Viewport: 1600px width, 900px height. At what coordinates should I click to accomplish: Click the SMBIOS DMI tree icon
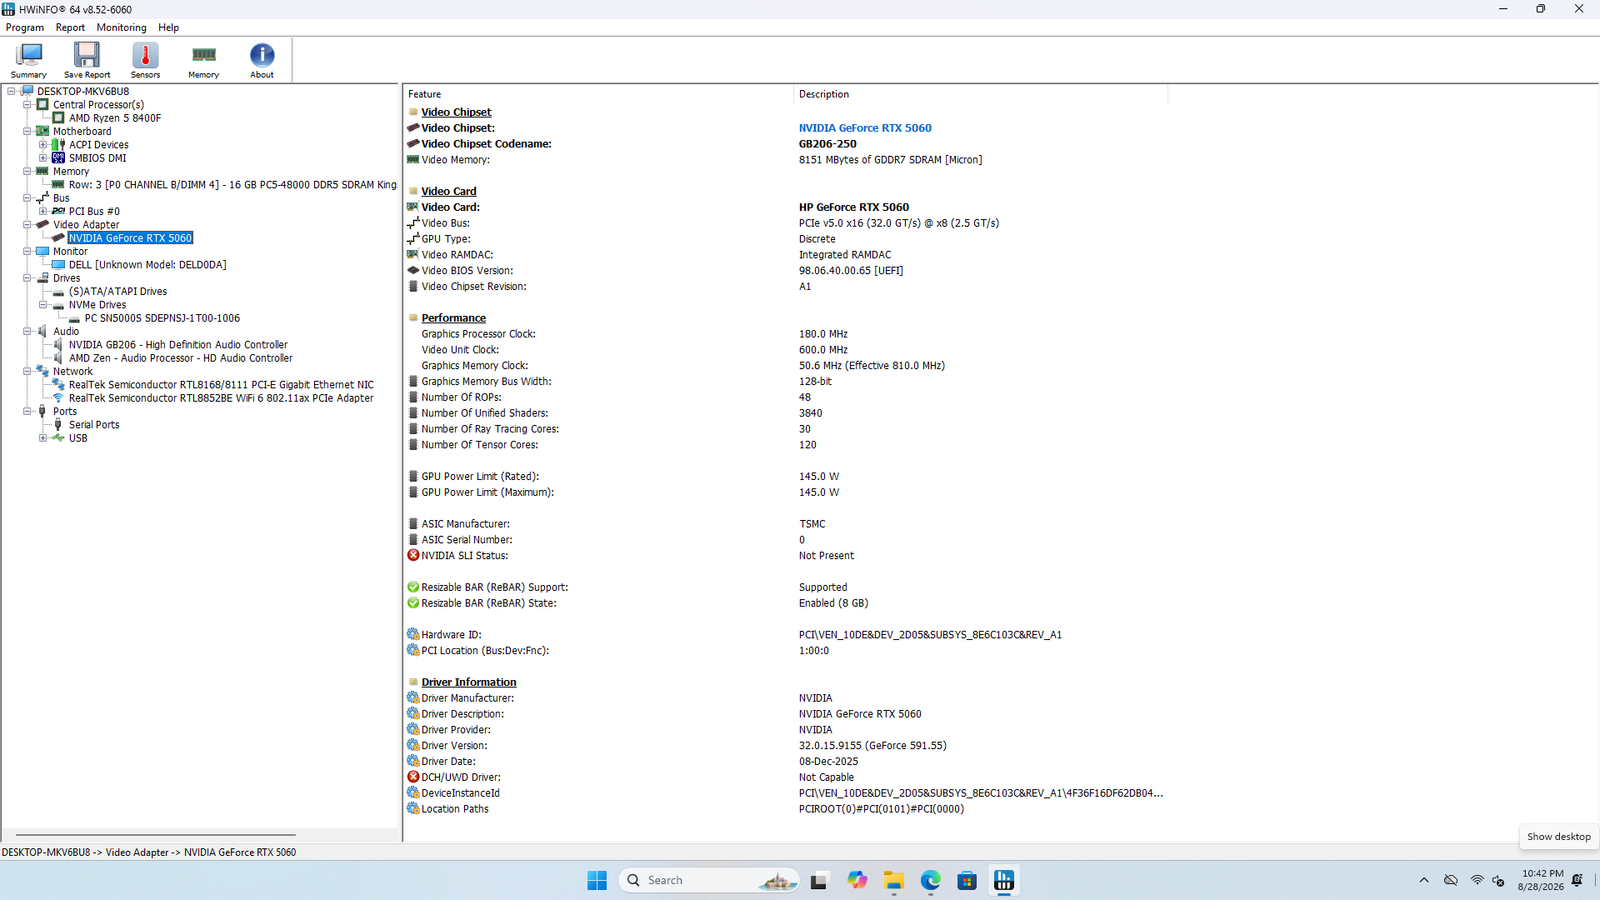[59, 158]
